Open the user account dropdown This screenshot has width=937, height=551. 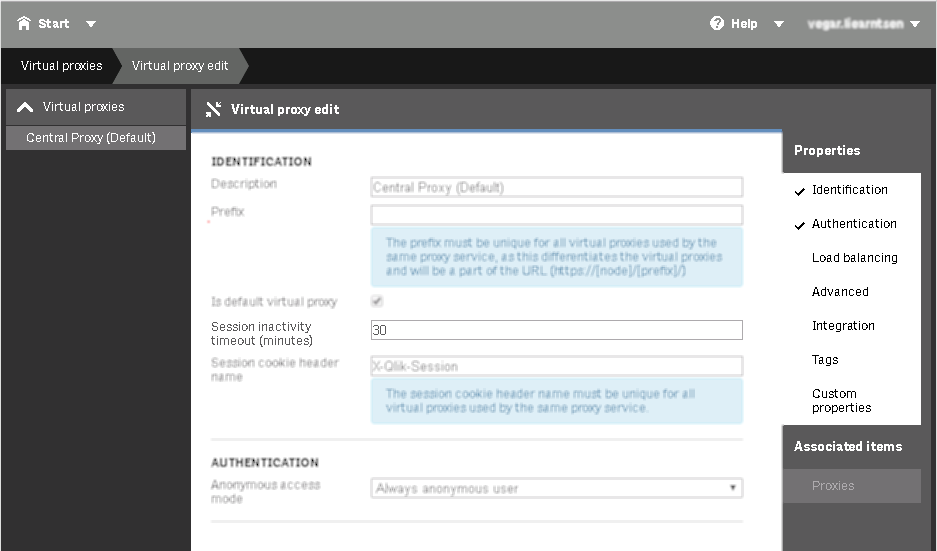[914, 24]
